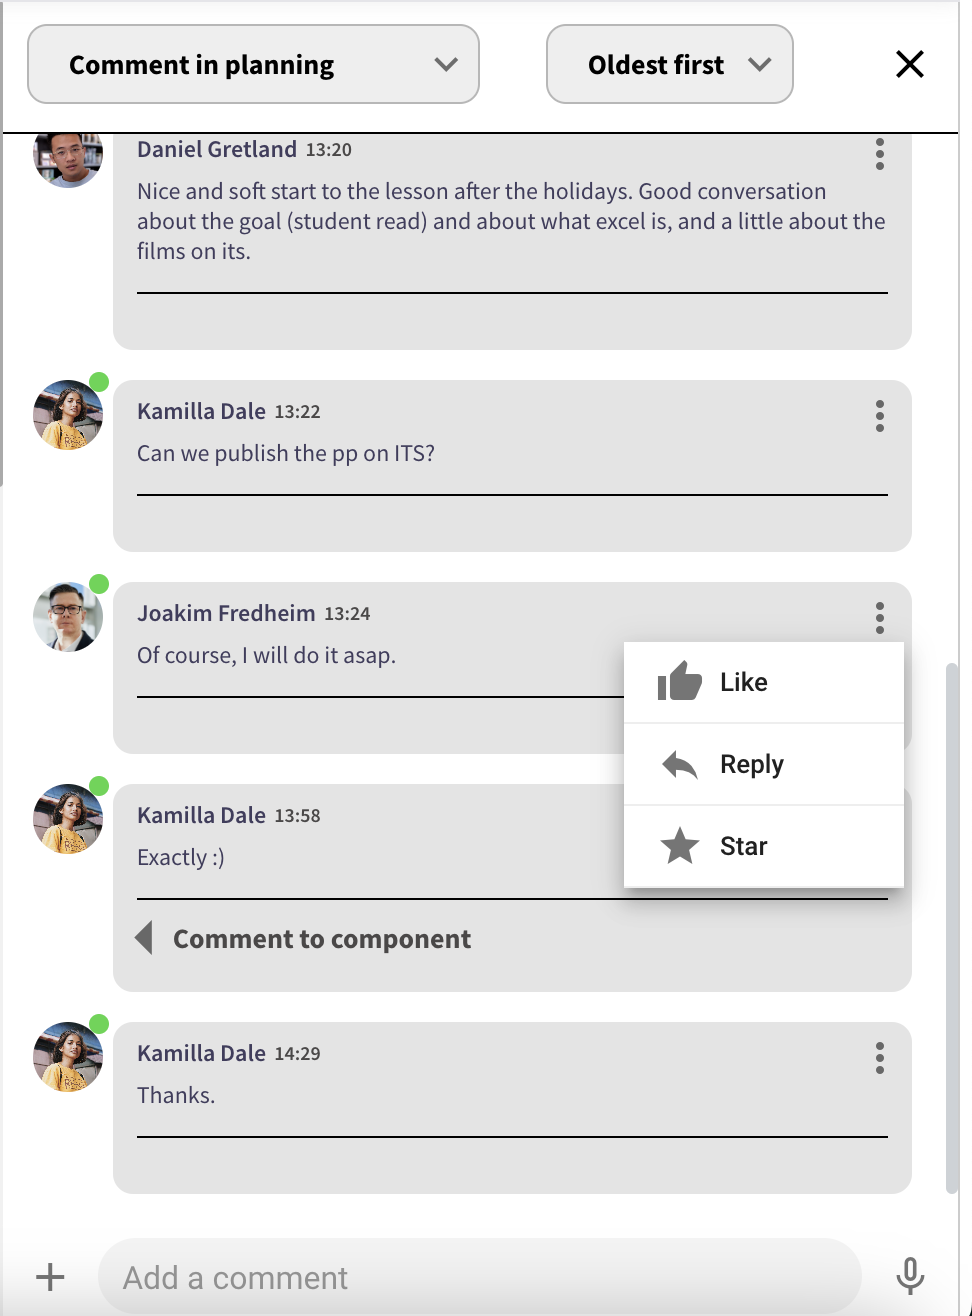
Task: Close the comments panel with X
Action: [x=910, y=65]
